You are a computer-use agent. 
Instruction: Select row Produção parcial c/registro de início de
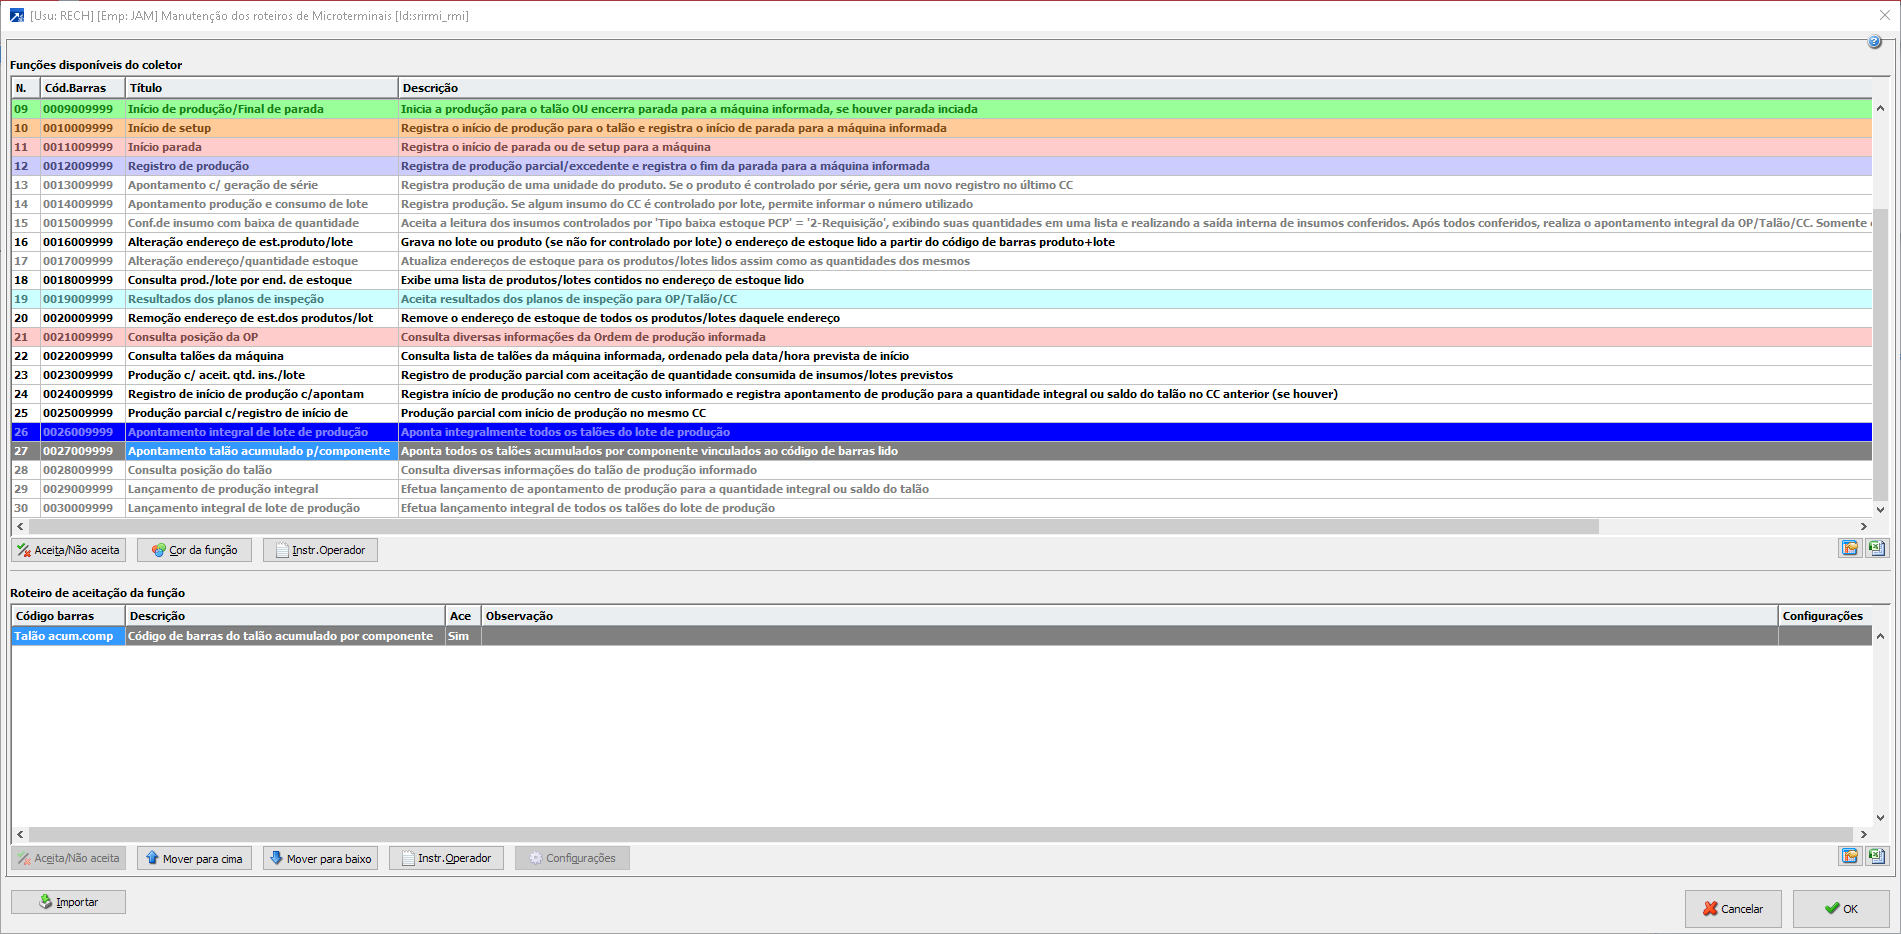click(x=941, y=413)
